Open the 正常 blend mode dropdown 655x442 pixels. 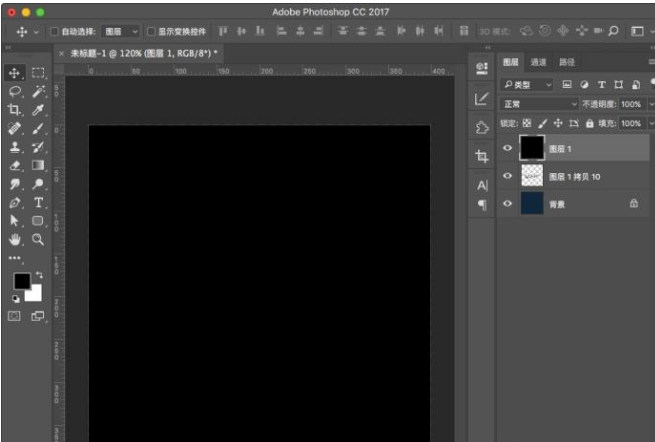click(x=539, y=104)
